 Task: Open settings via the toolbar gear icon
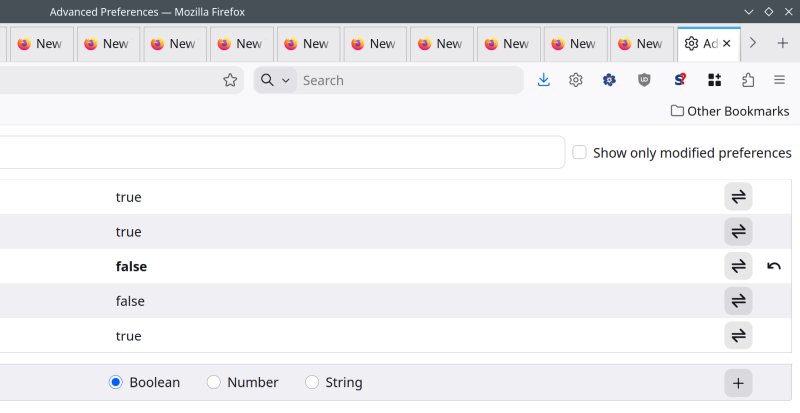coord(576,80)
